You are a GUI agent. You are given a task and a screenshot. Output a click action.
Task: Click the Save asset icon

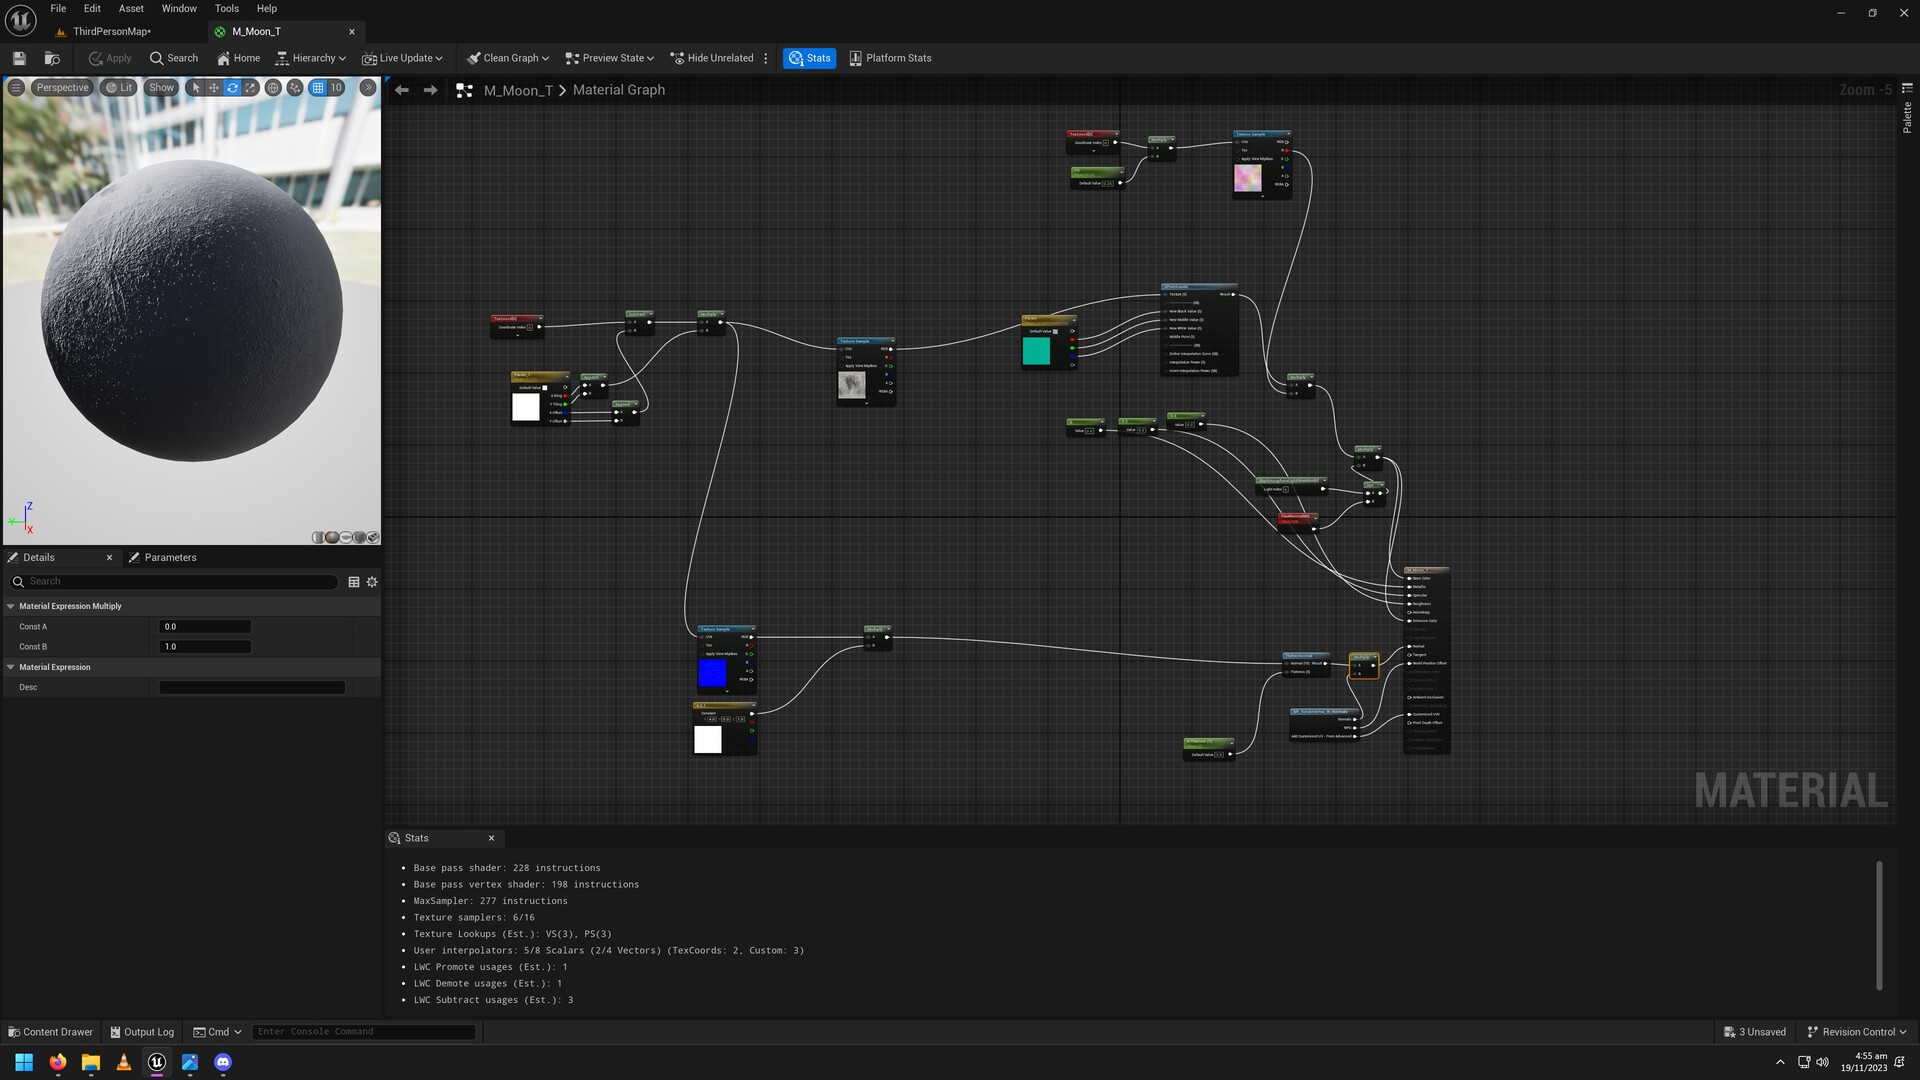pos(19,58)
